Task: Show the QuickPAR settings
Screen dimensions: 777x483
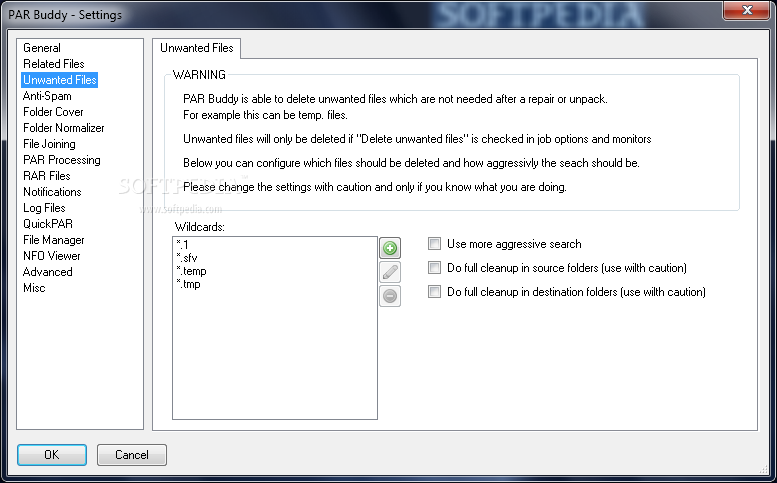Action: point(48,224)
